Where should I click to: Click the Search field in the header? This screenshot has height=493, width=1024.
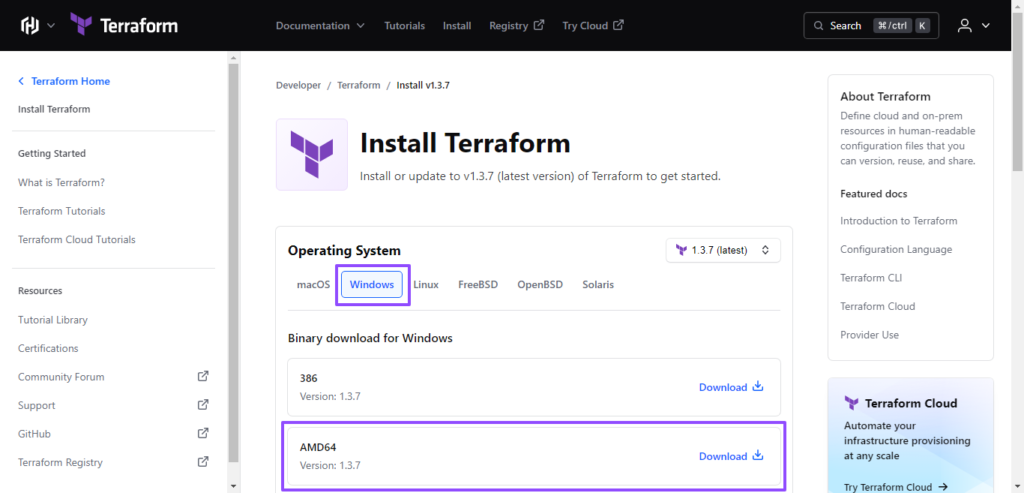point(871,25)
